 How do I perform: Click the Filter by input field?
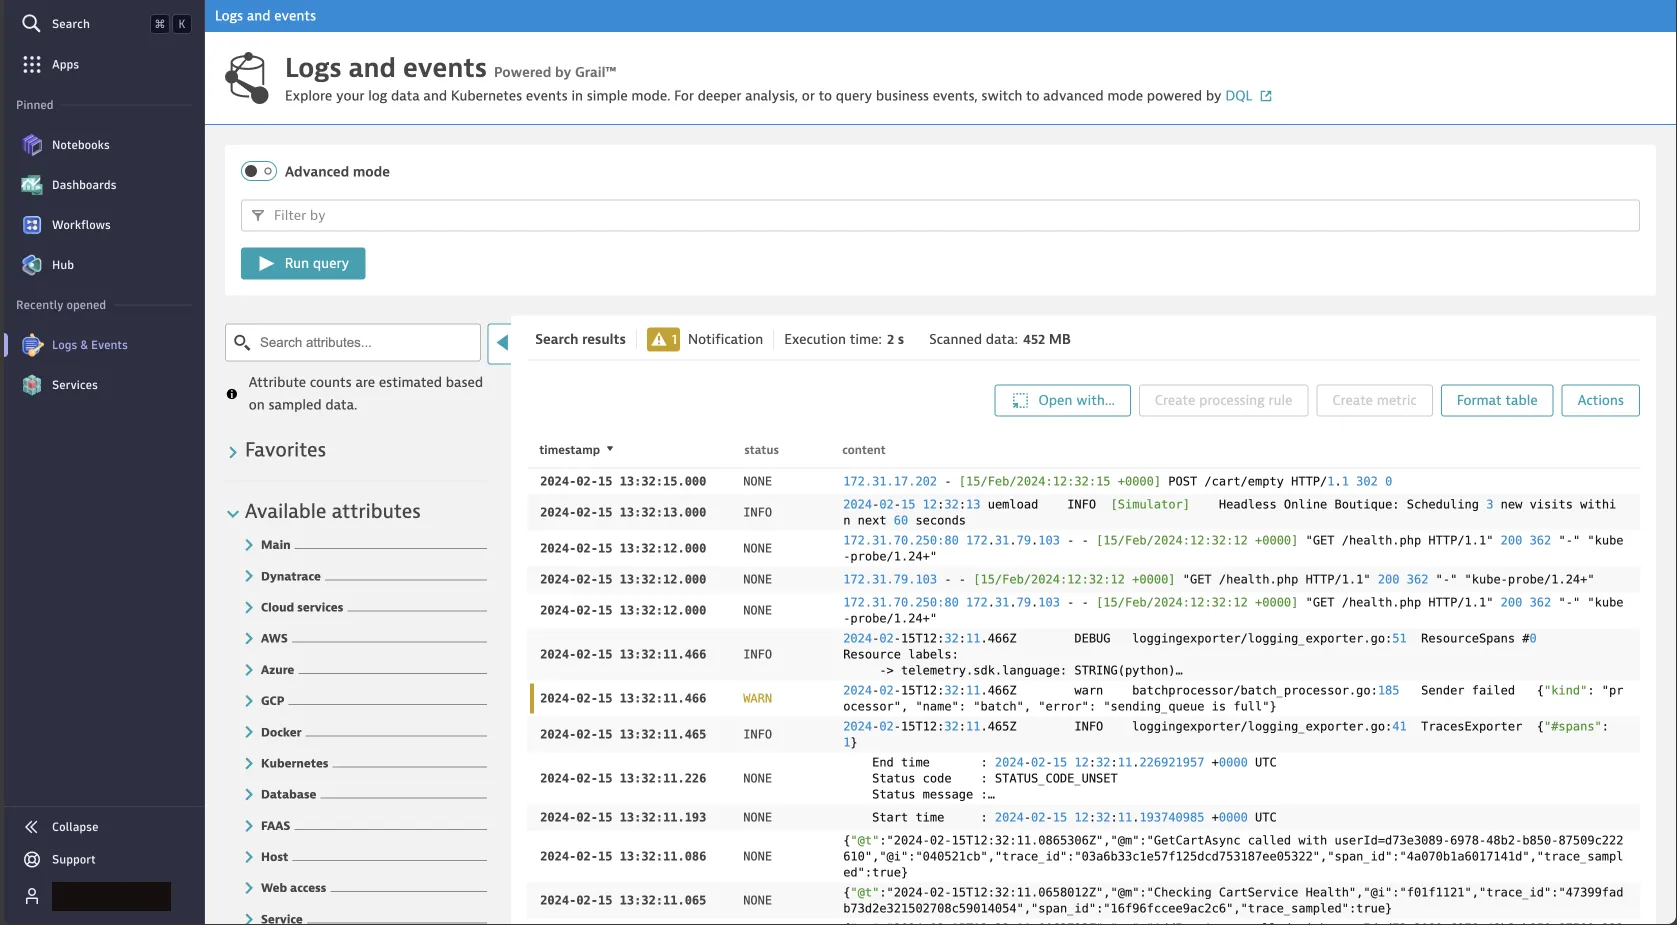point(940,215)
